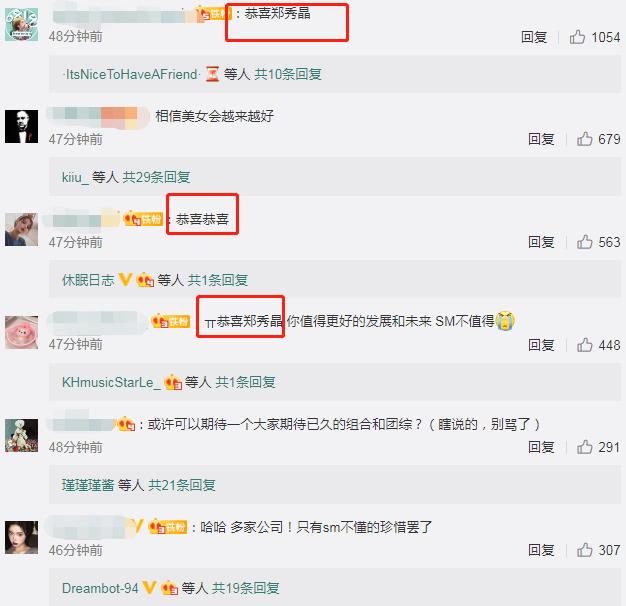Click 回复 on the 相信美女会越来越好 comment

tap(541, 139)
